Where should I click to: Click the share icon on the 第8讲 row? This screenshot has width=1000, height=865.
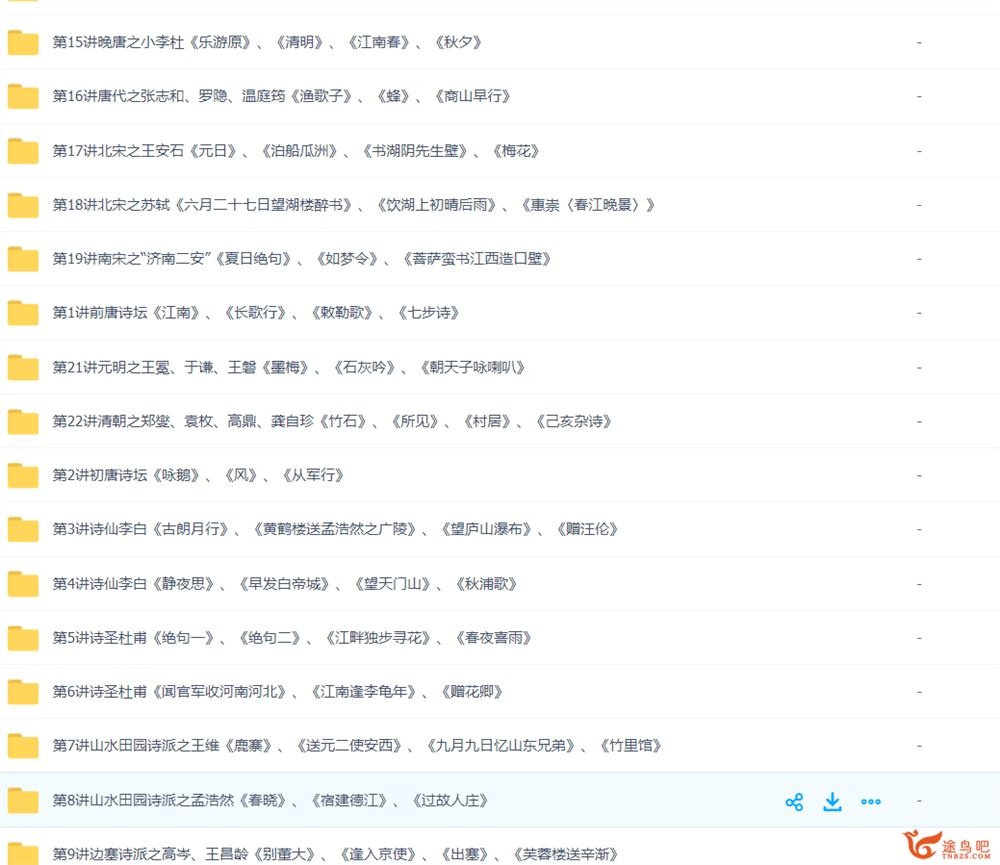pos(794,801)
